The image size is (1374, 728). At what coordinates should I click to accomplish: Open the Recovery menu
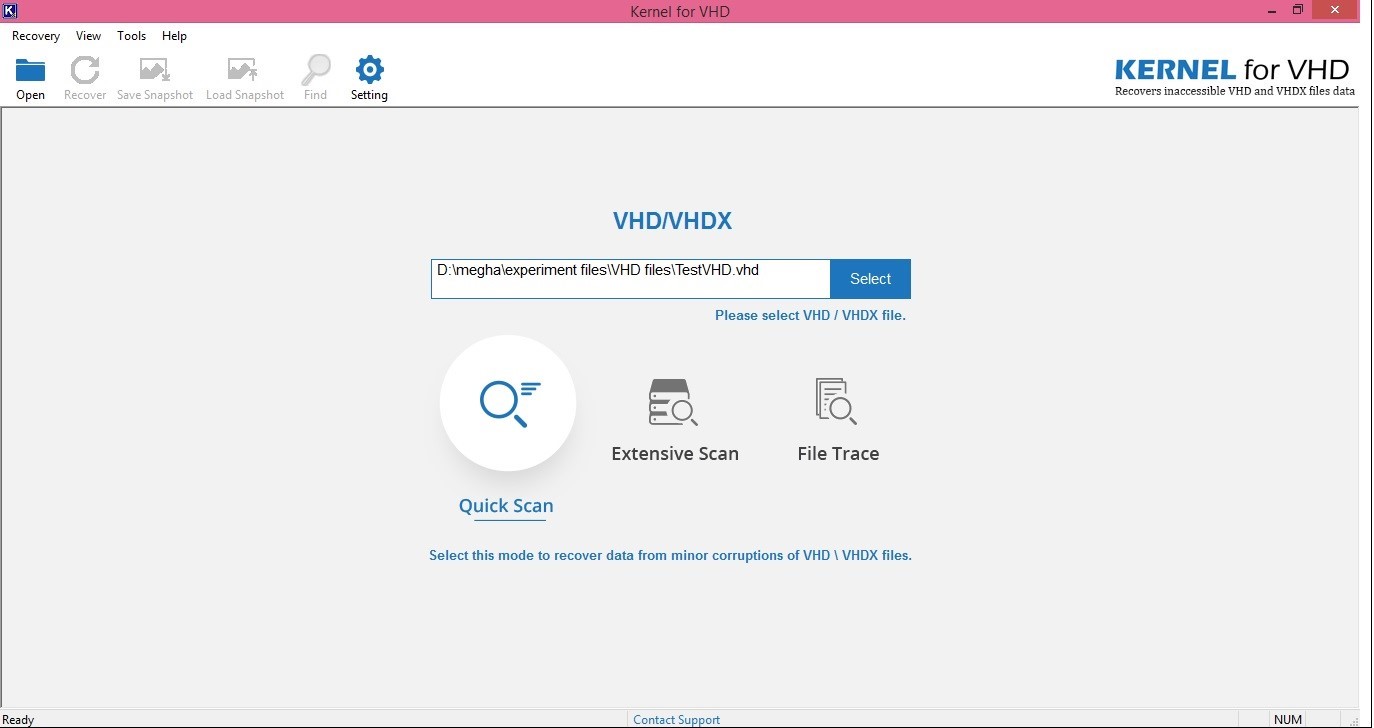(x=35, y=35)
